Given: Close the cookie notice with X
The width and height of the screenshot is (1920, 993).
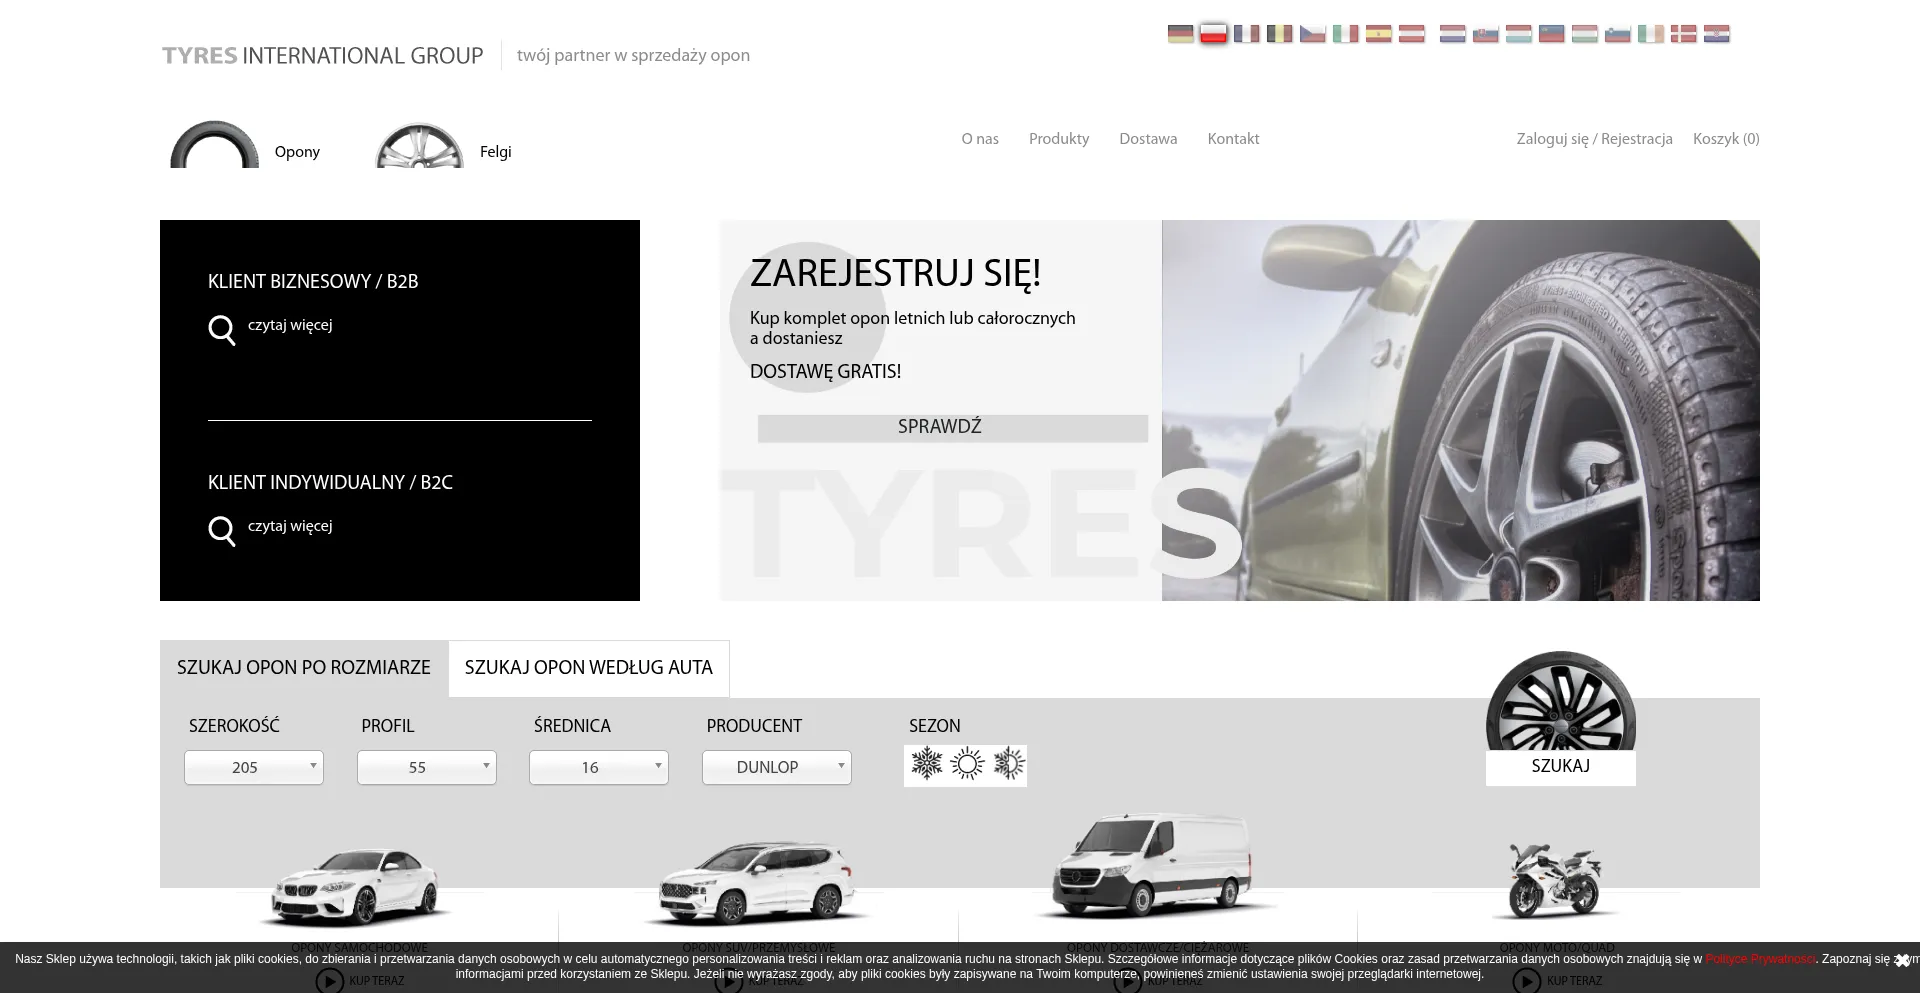Looking at the screenshot, I should [1902, 960].
